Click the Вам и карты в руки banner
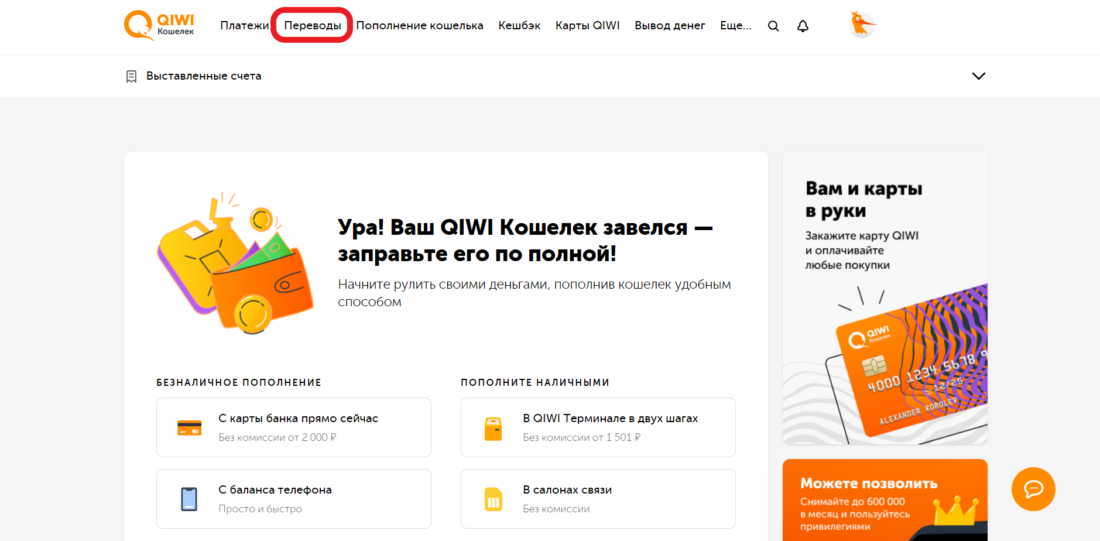Viewport: 1100px width, 541px height. click(x=884, y=298)
